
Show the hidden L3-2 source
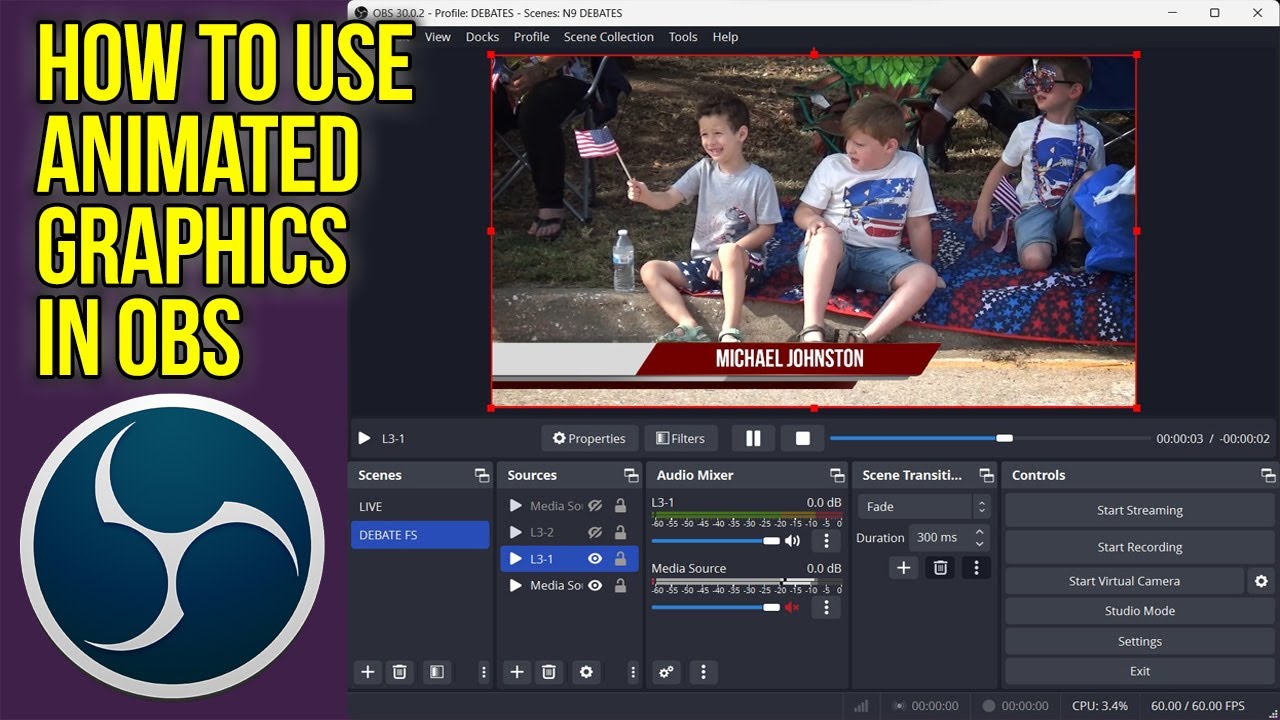coord(595,533)
